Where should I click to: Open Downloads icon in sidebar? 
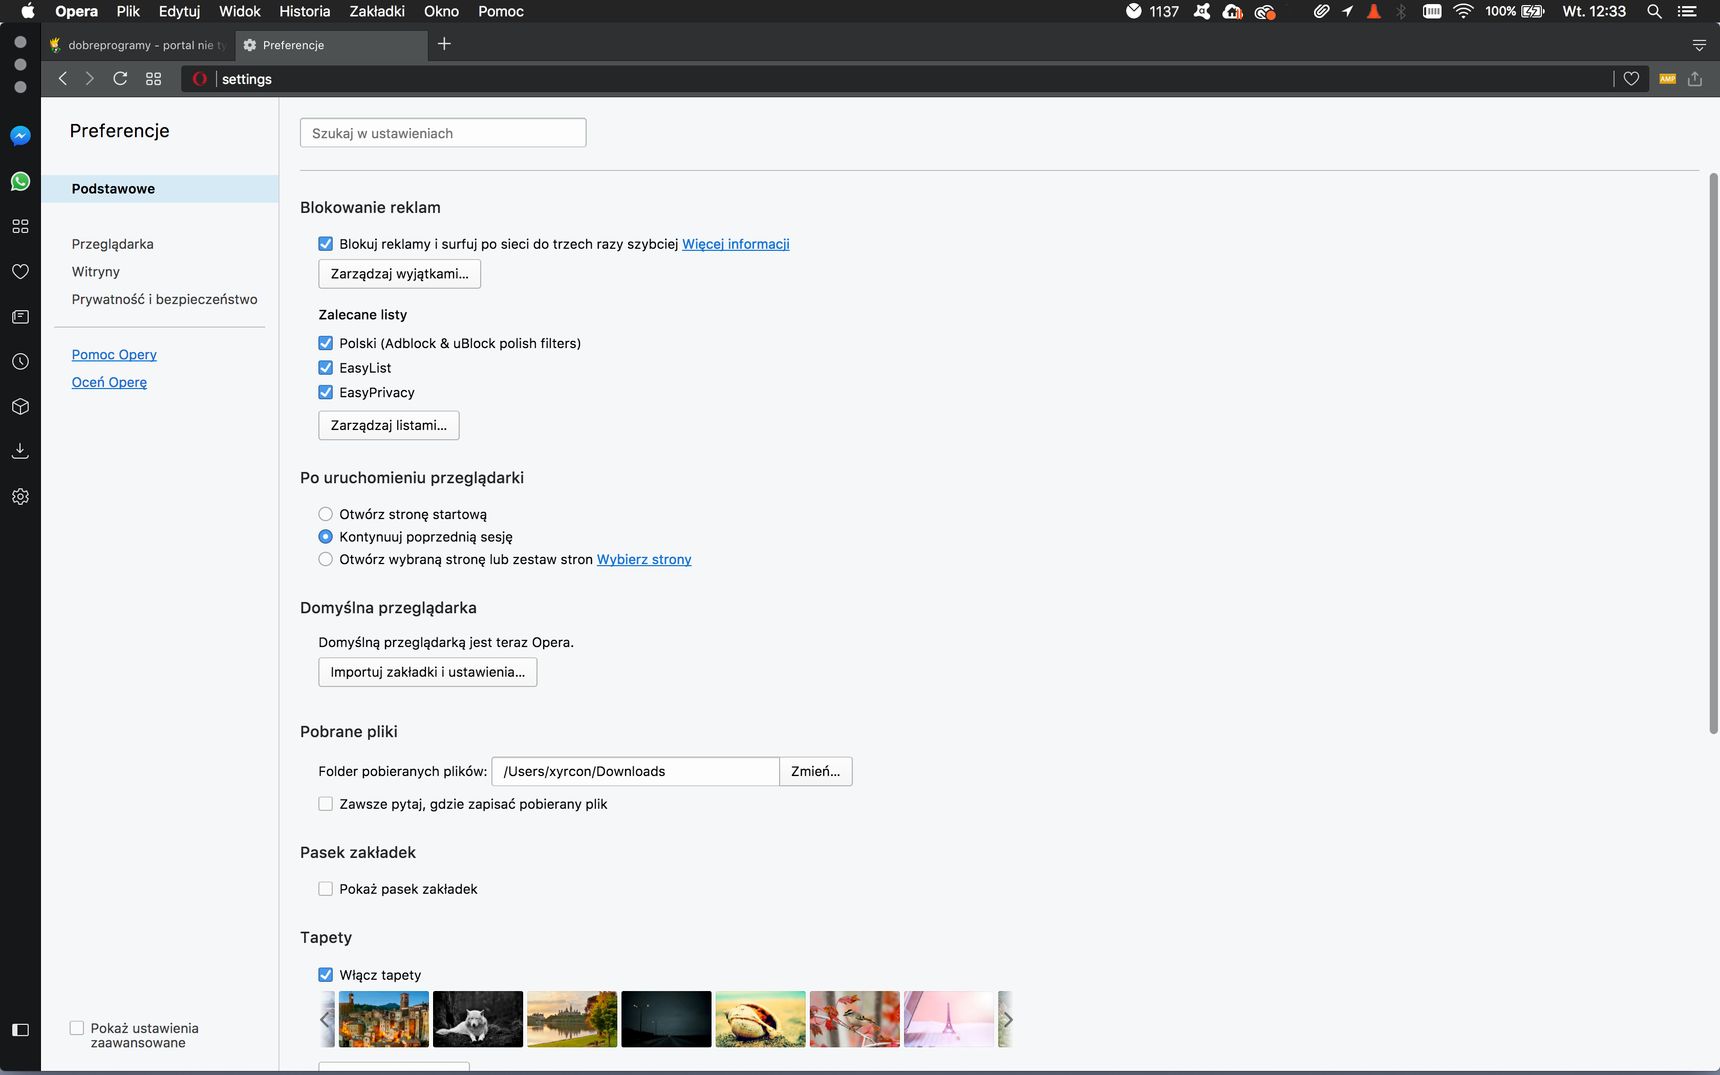click(x=20, y=451)
